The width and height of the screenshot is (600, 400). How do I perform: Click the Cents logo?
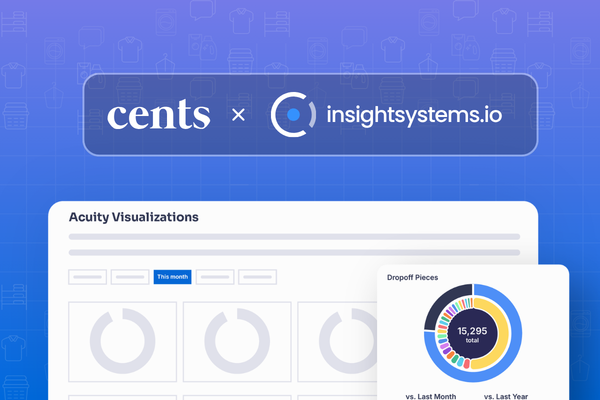pos(158,114)
